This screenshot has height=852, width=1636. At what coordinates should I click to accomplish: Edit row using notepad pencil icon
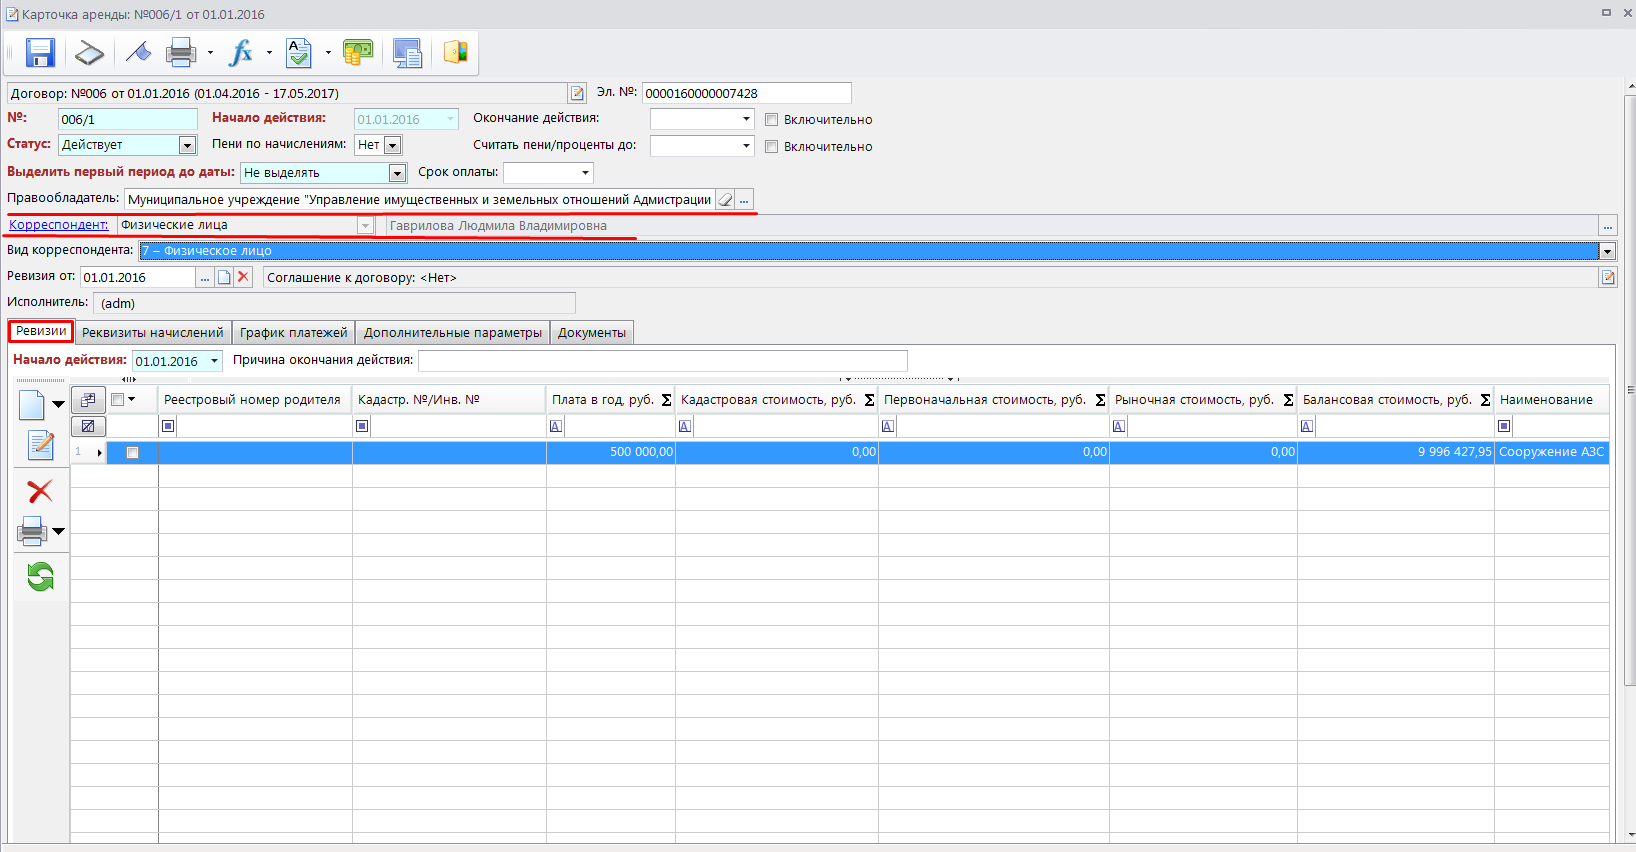coord(41,445)
